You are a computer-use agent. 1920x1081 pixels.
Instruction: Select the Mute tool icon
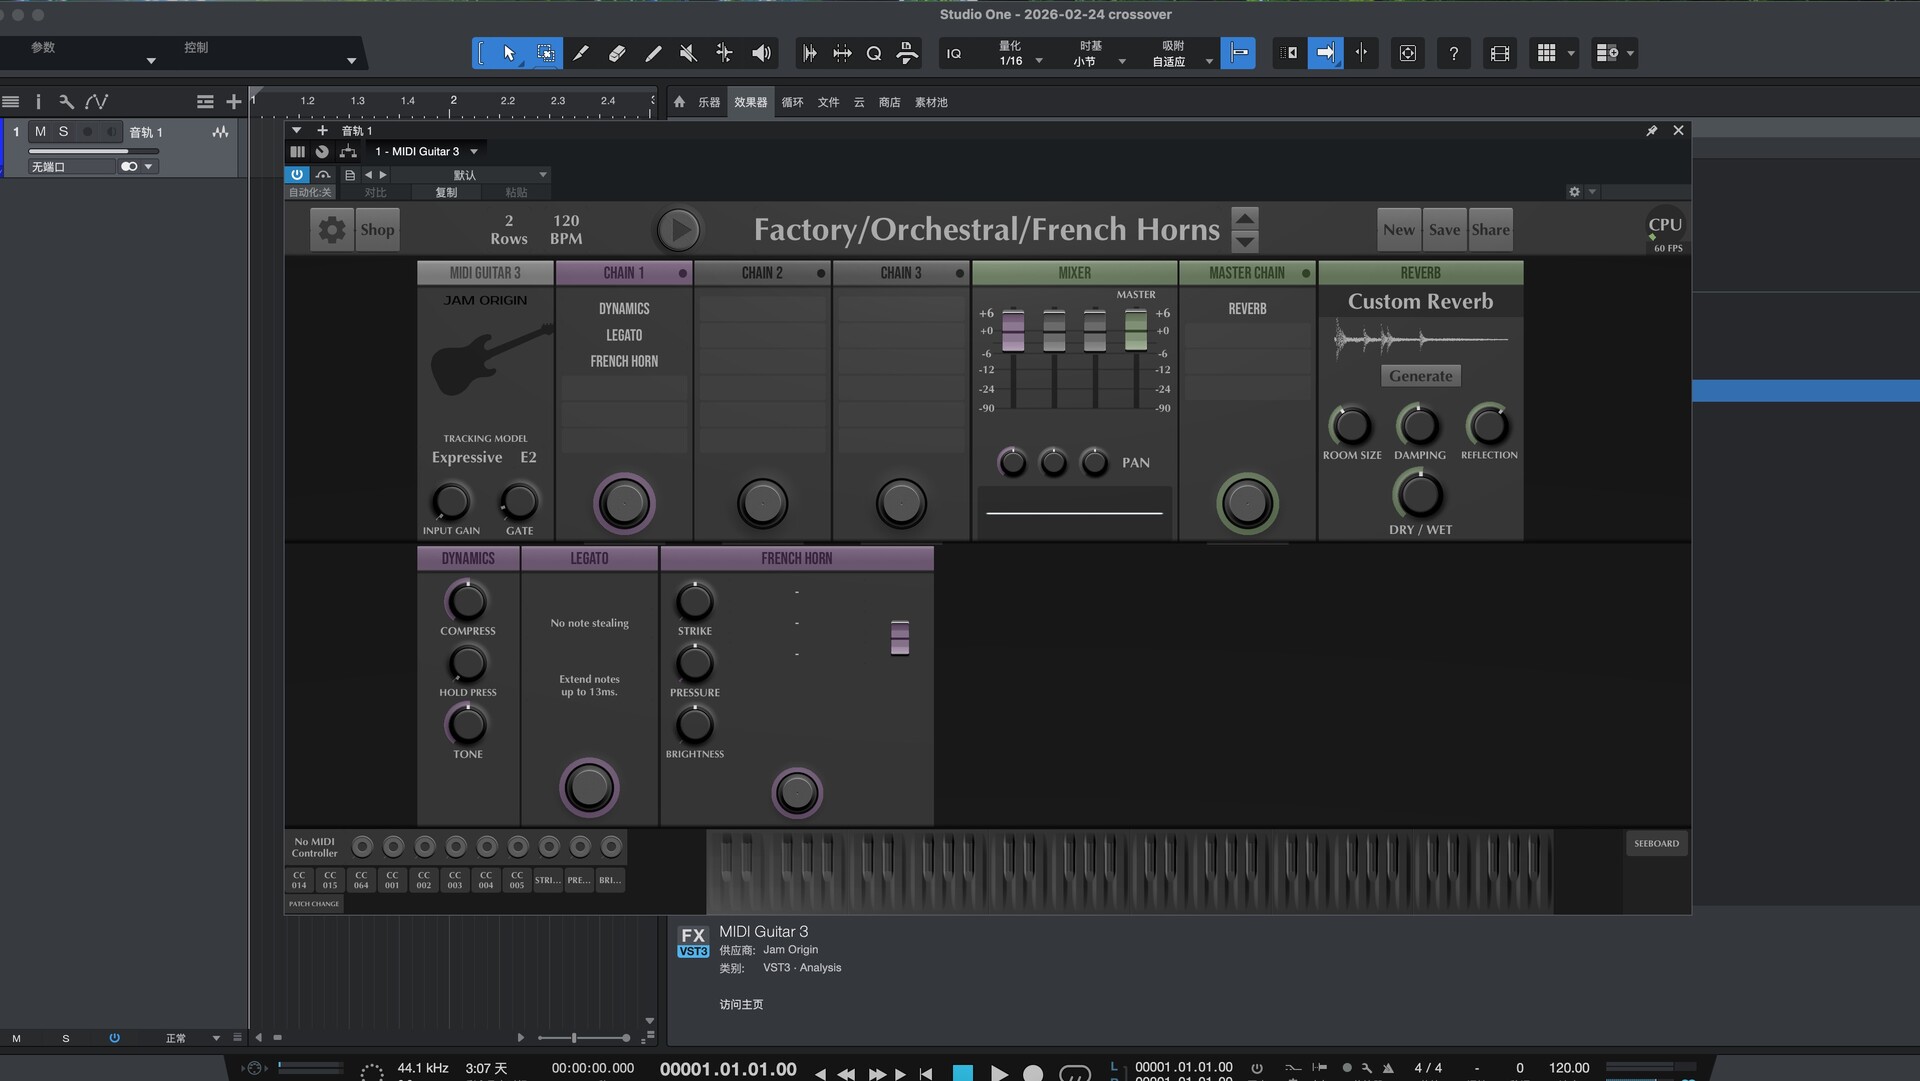(x=688, y=53)
